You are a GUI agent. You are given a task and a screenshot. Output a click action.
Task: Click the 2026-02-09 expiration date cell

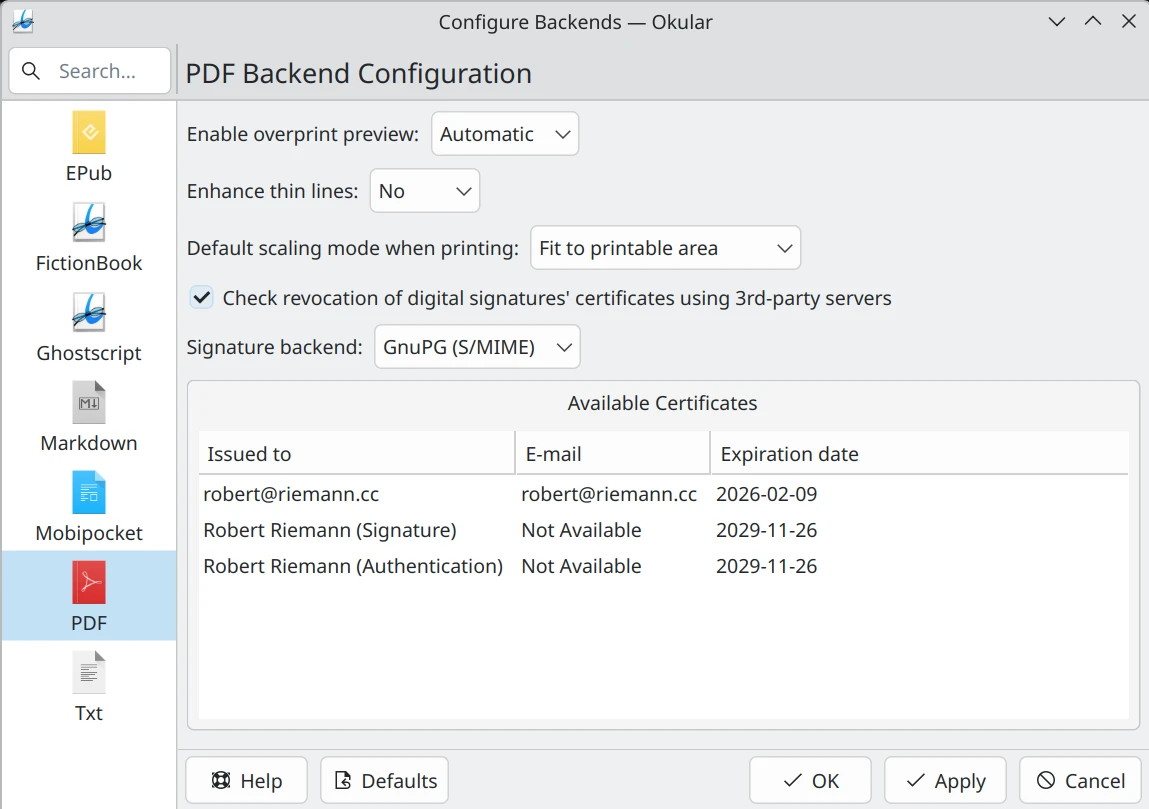click(x=766, y=494)
